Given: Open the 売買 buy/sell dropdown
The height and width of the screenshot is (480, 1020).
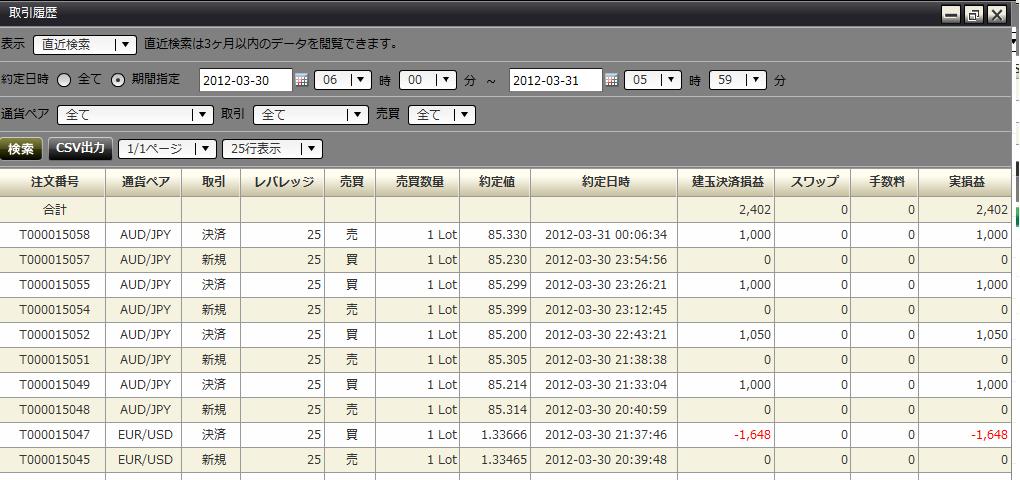Looking at the screenshot, I should (442, 115).
